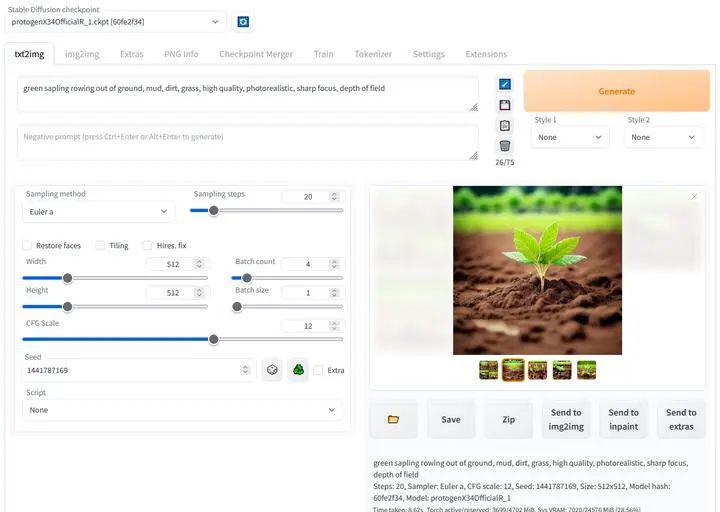Viewport: 720px width, 512px height.
Task: Click the Batch count number field
Action: (311, 264)
